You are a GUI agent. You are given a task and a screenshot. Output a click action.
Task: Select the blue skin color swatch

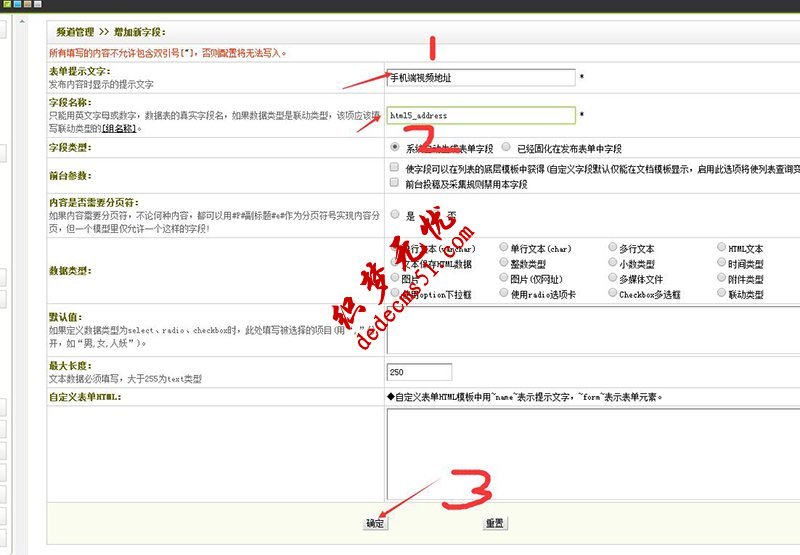[x=17, y=4]
